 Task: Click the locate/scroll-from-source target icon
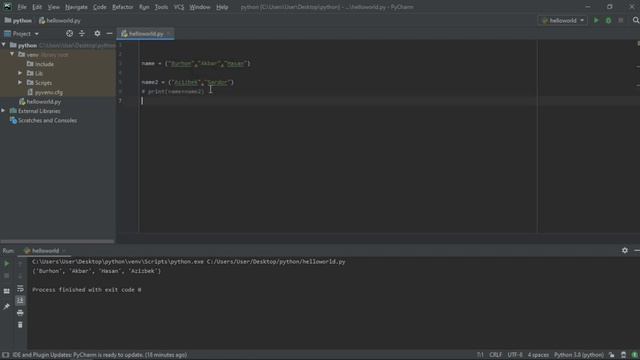(x=69, y=33)
